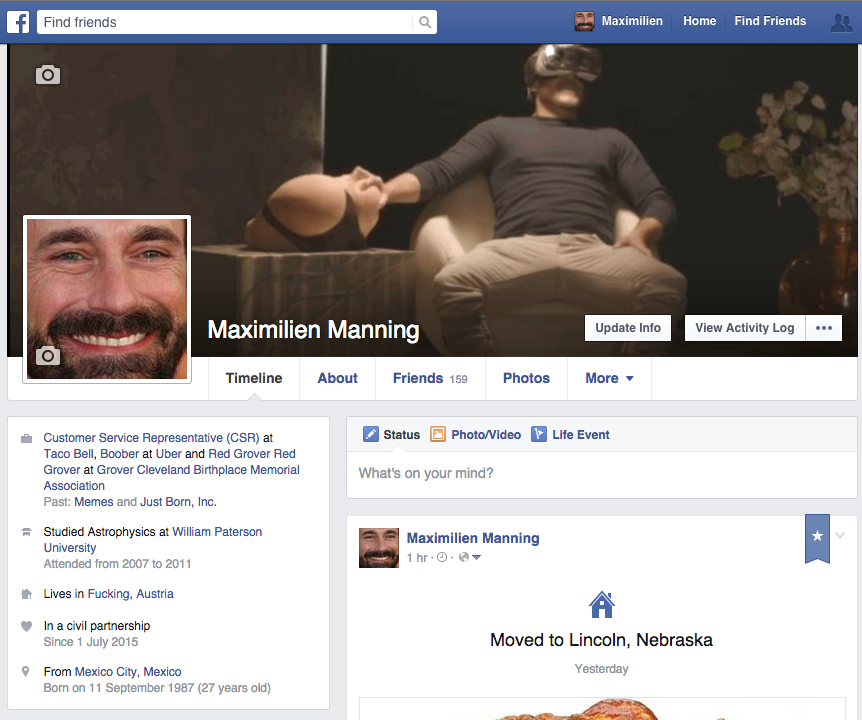Click the briefcase work icon
This screenshot has width=862, height=720.
coord(26,439)
